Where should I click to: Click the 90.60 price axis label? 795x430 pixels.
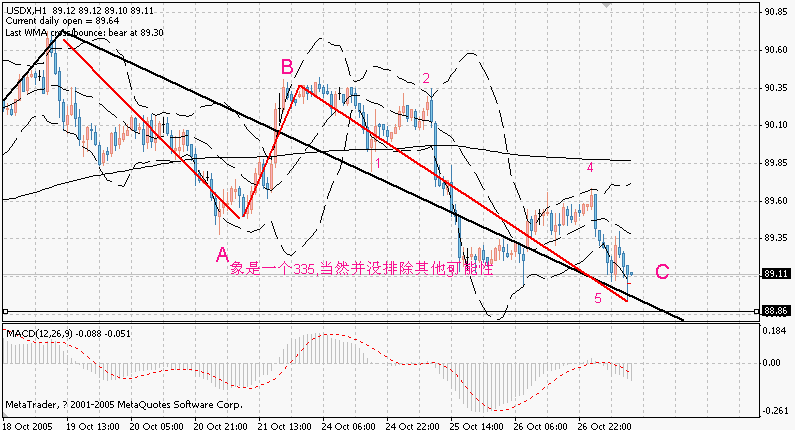pos(776,50)
